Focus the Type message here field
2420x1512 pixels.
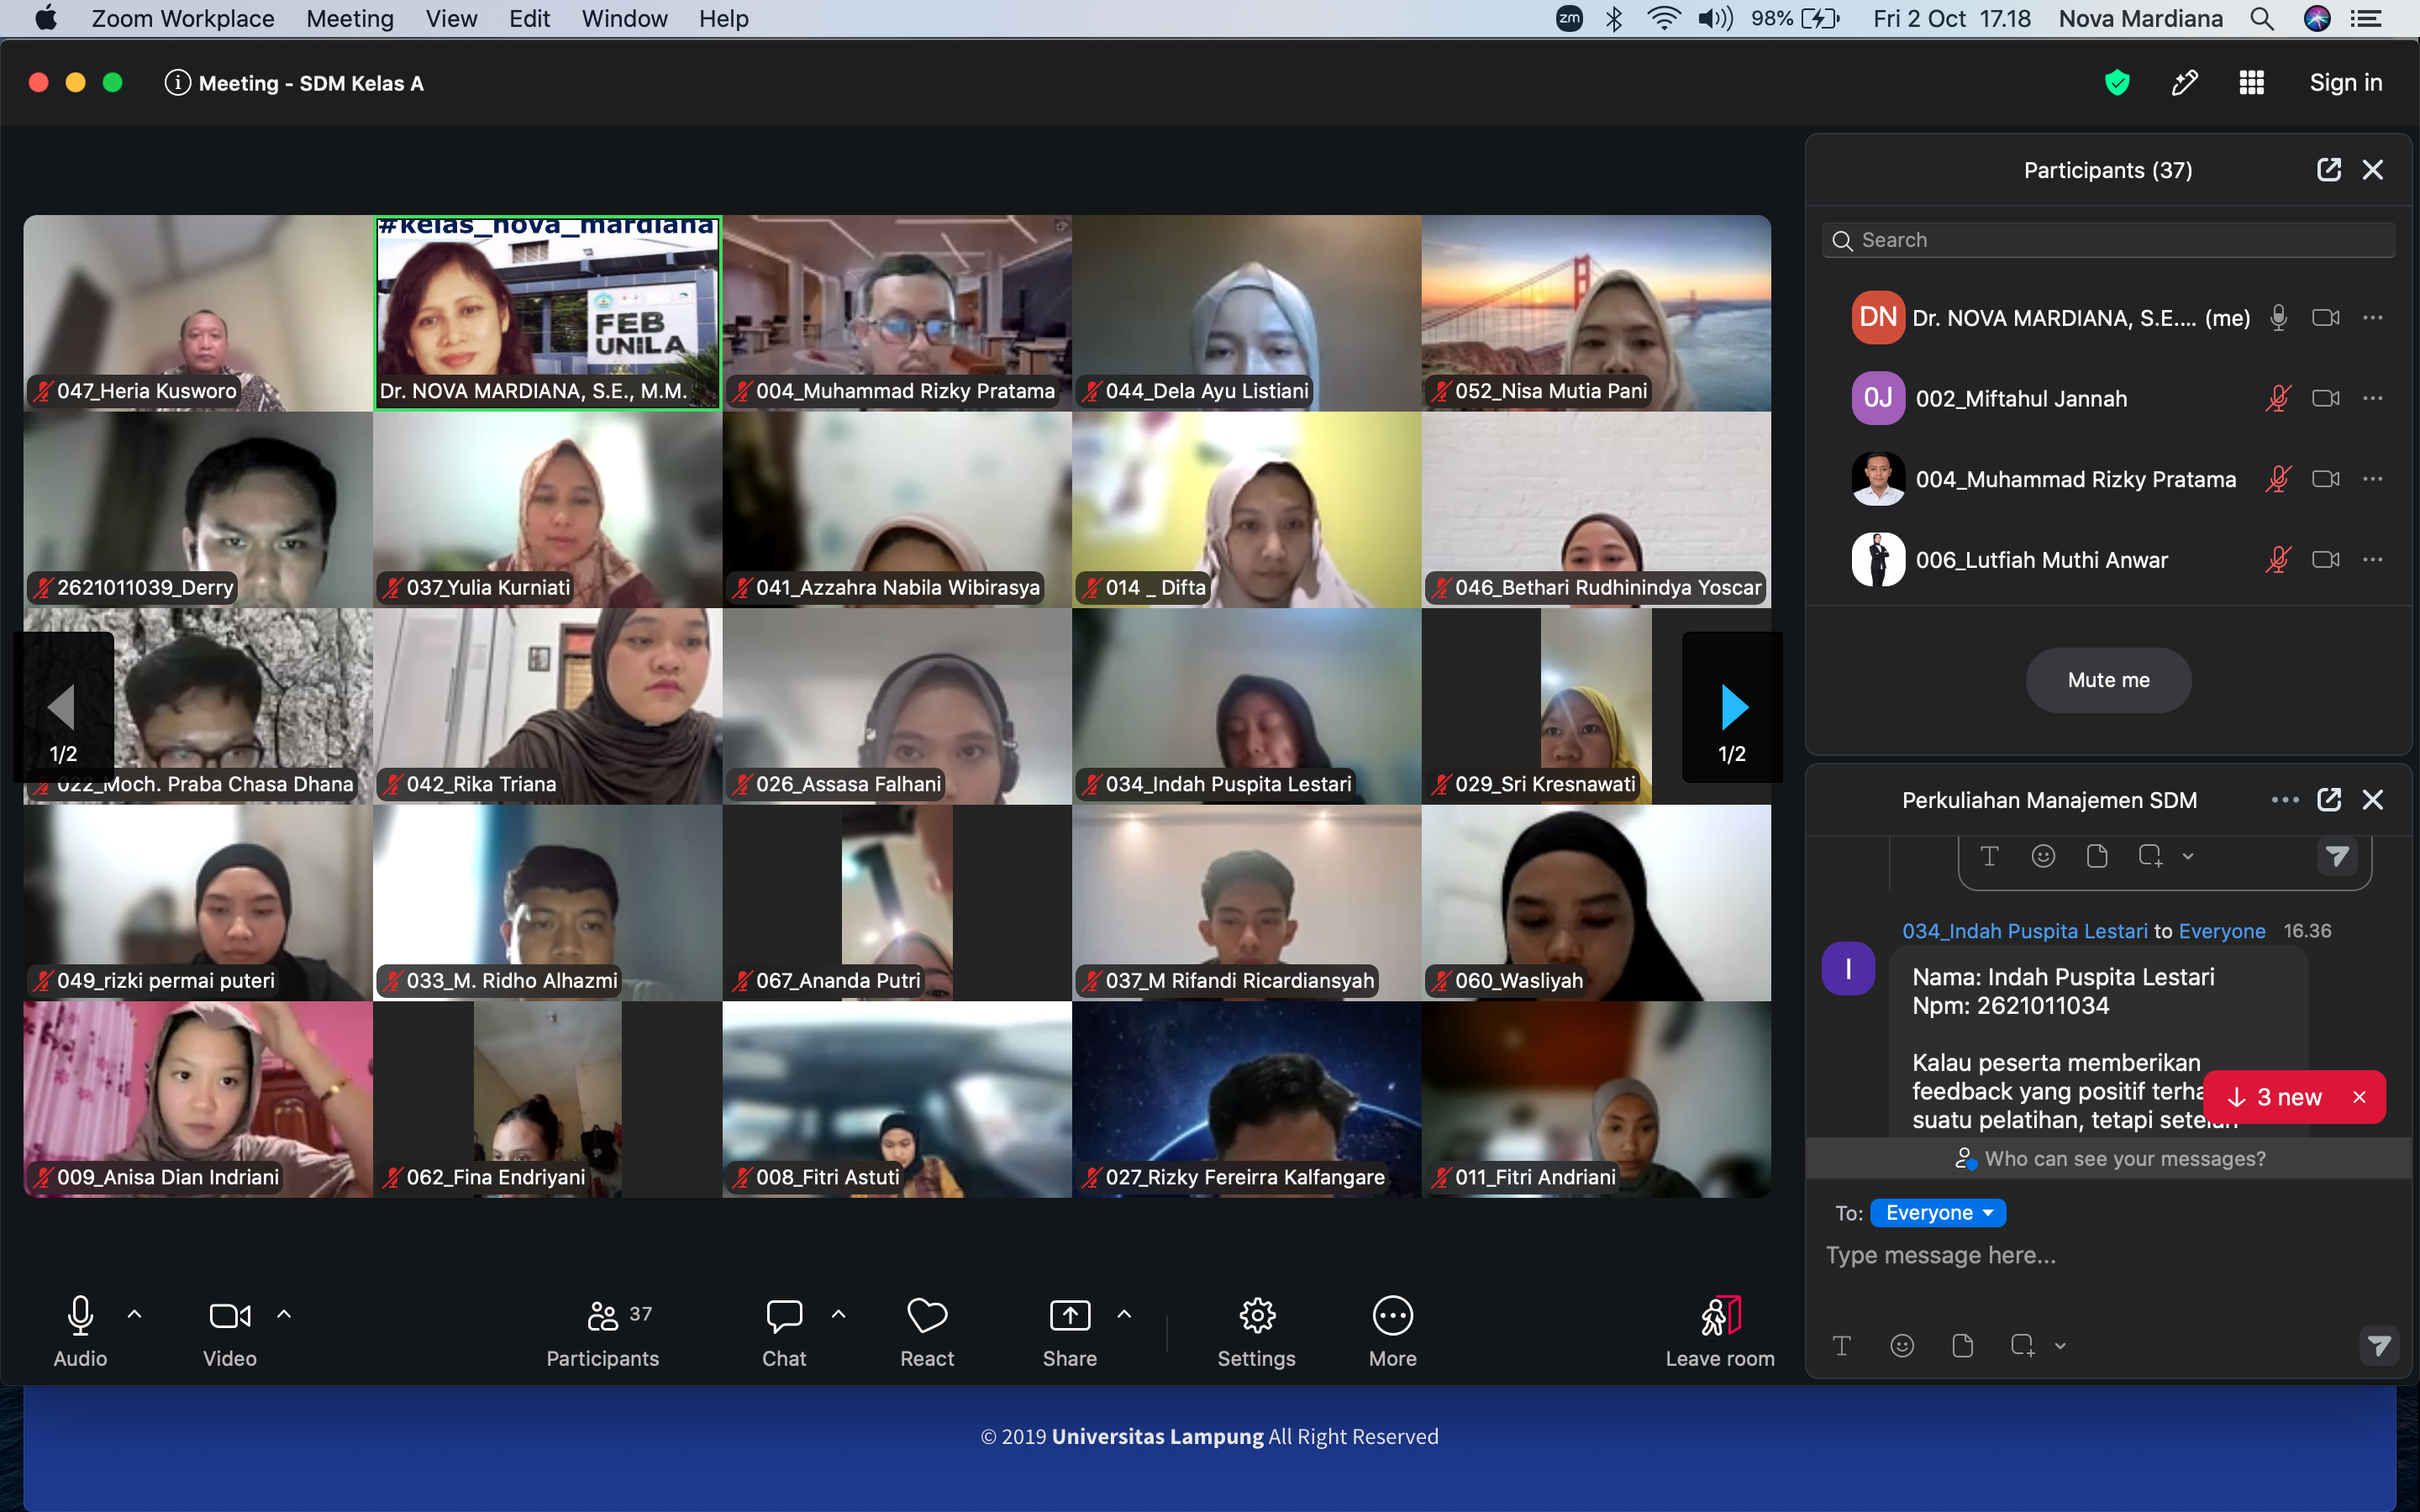coord(2108,1256)
